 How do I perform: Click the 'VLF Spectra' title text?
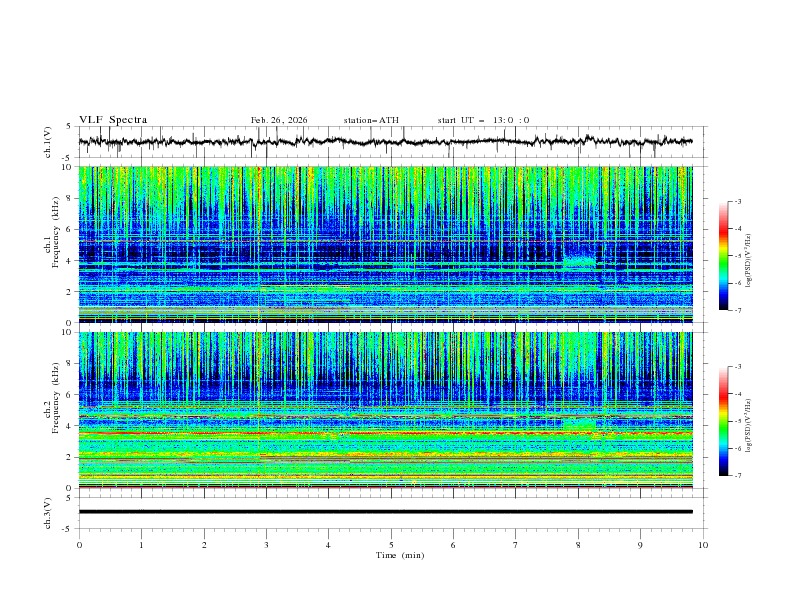pyautogui.click(x=113, y=120)
